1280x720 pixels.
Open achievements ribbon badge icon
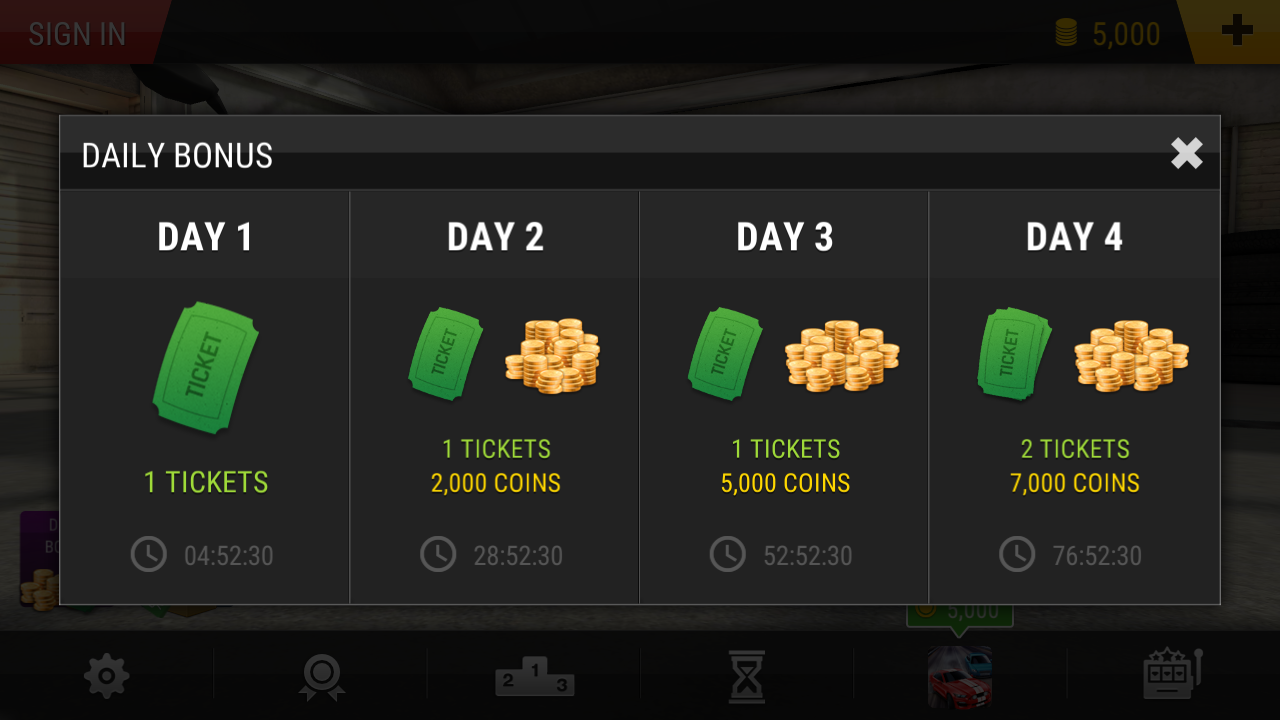pos(321,677)
